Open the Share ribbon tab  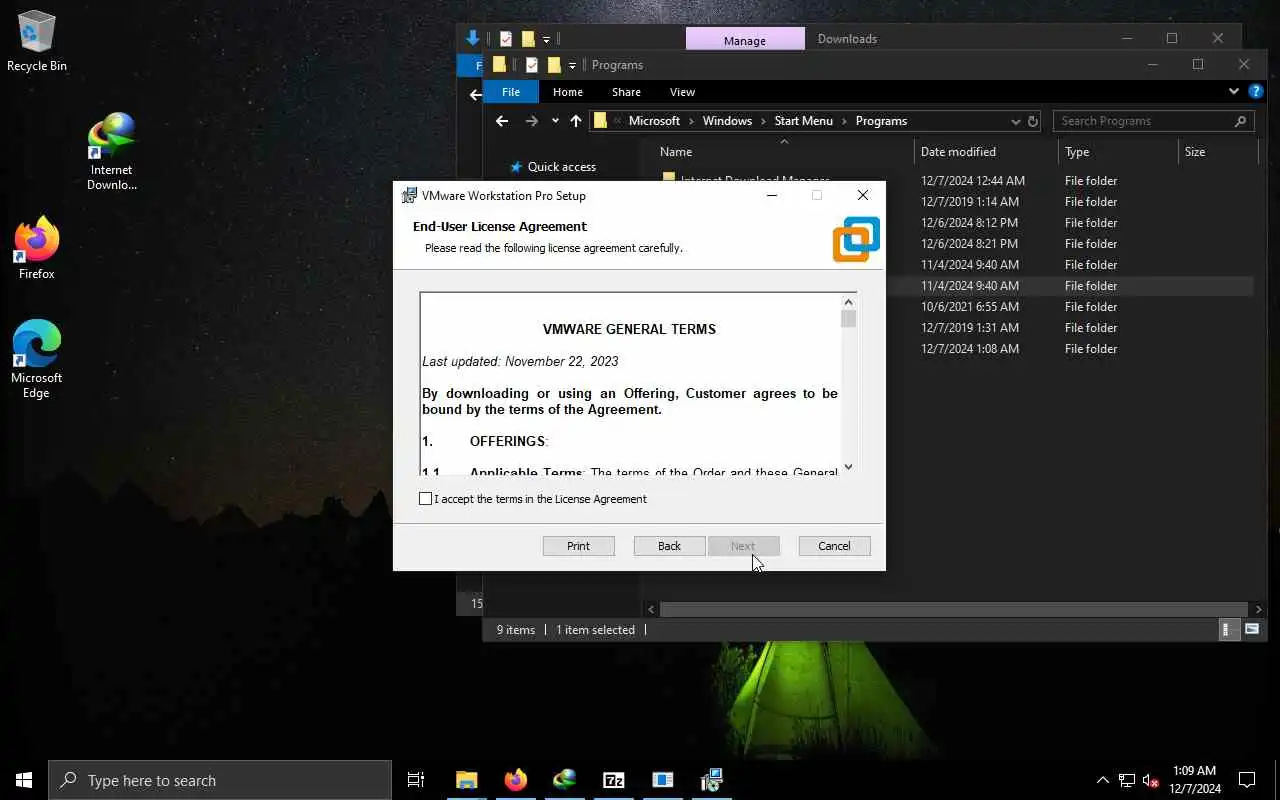(x=626, y=92)
